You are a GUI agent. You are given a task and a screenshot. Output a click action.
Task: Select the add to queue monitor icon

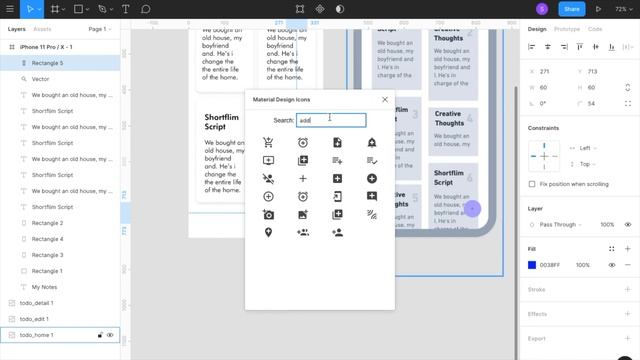point(268,160)
